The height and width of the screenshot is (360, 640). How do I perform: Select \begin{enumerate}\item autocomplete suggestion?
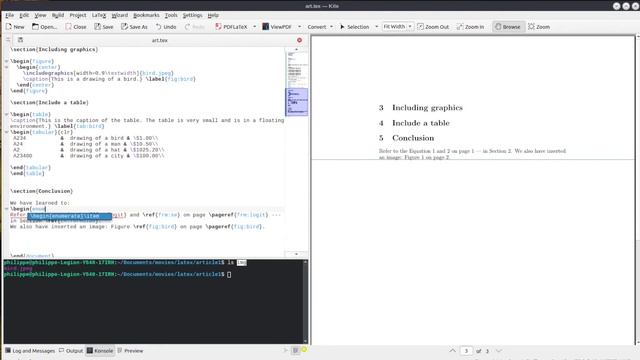point(69,216)
